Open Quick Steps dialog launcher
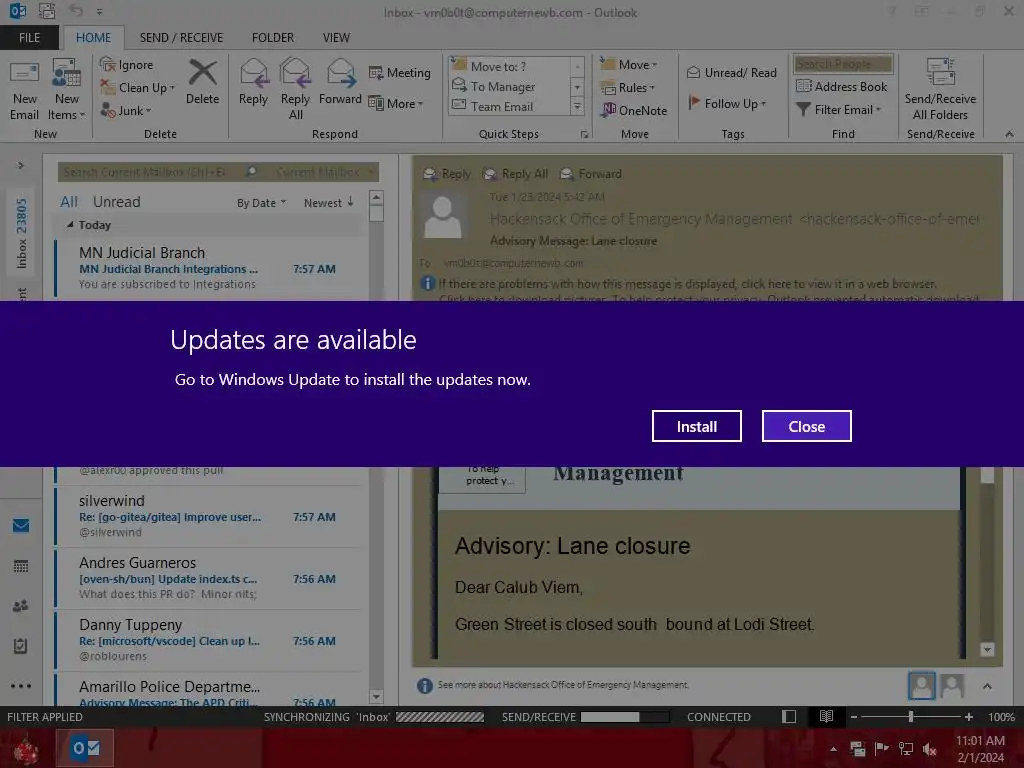The image size is (1024, 768). point(584,135)
